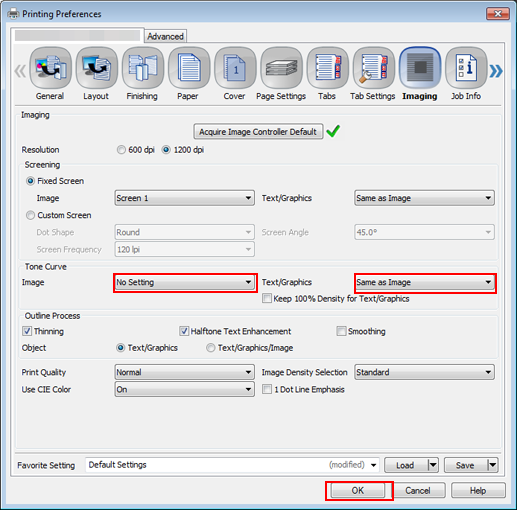Click the disabled Screen Frequency dropdown
Image resolution: width=517 pixels, height=510 pixels.
(x=185, y=249)
